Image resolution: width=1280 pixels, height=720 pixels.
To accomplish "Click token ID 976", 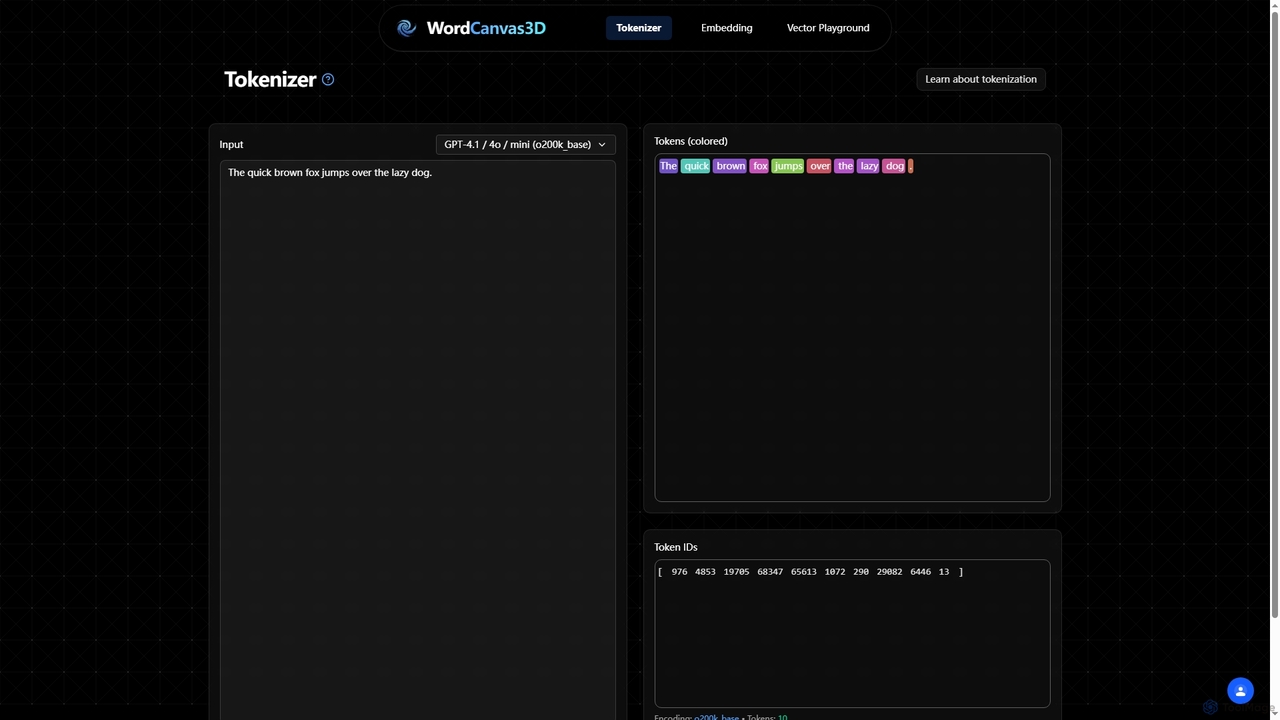I will coord(680,572).
